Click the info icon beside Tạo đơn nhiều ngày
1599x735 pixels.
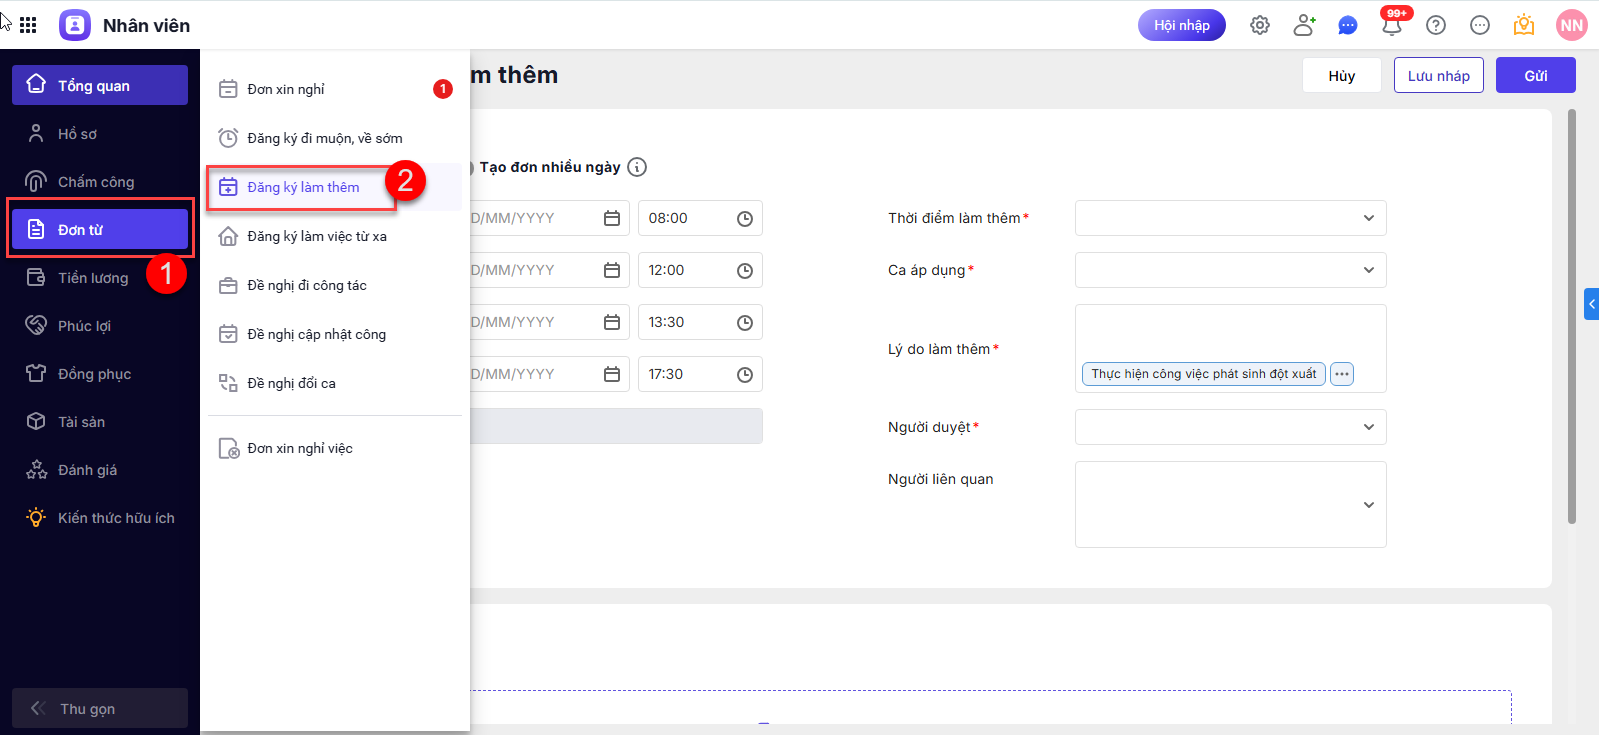[x=637, y=167]
